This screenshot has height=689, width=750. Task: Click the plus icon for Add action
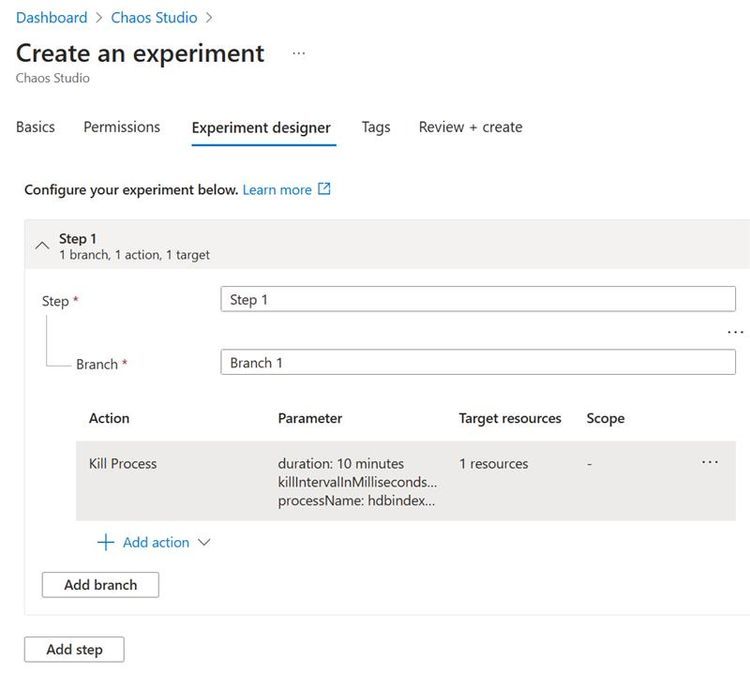106,542
